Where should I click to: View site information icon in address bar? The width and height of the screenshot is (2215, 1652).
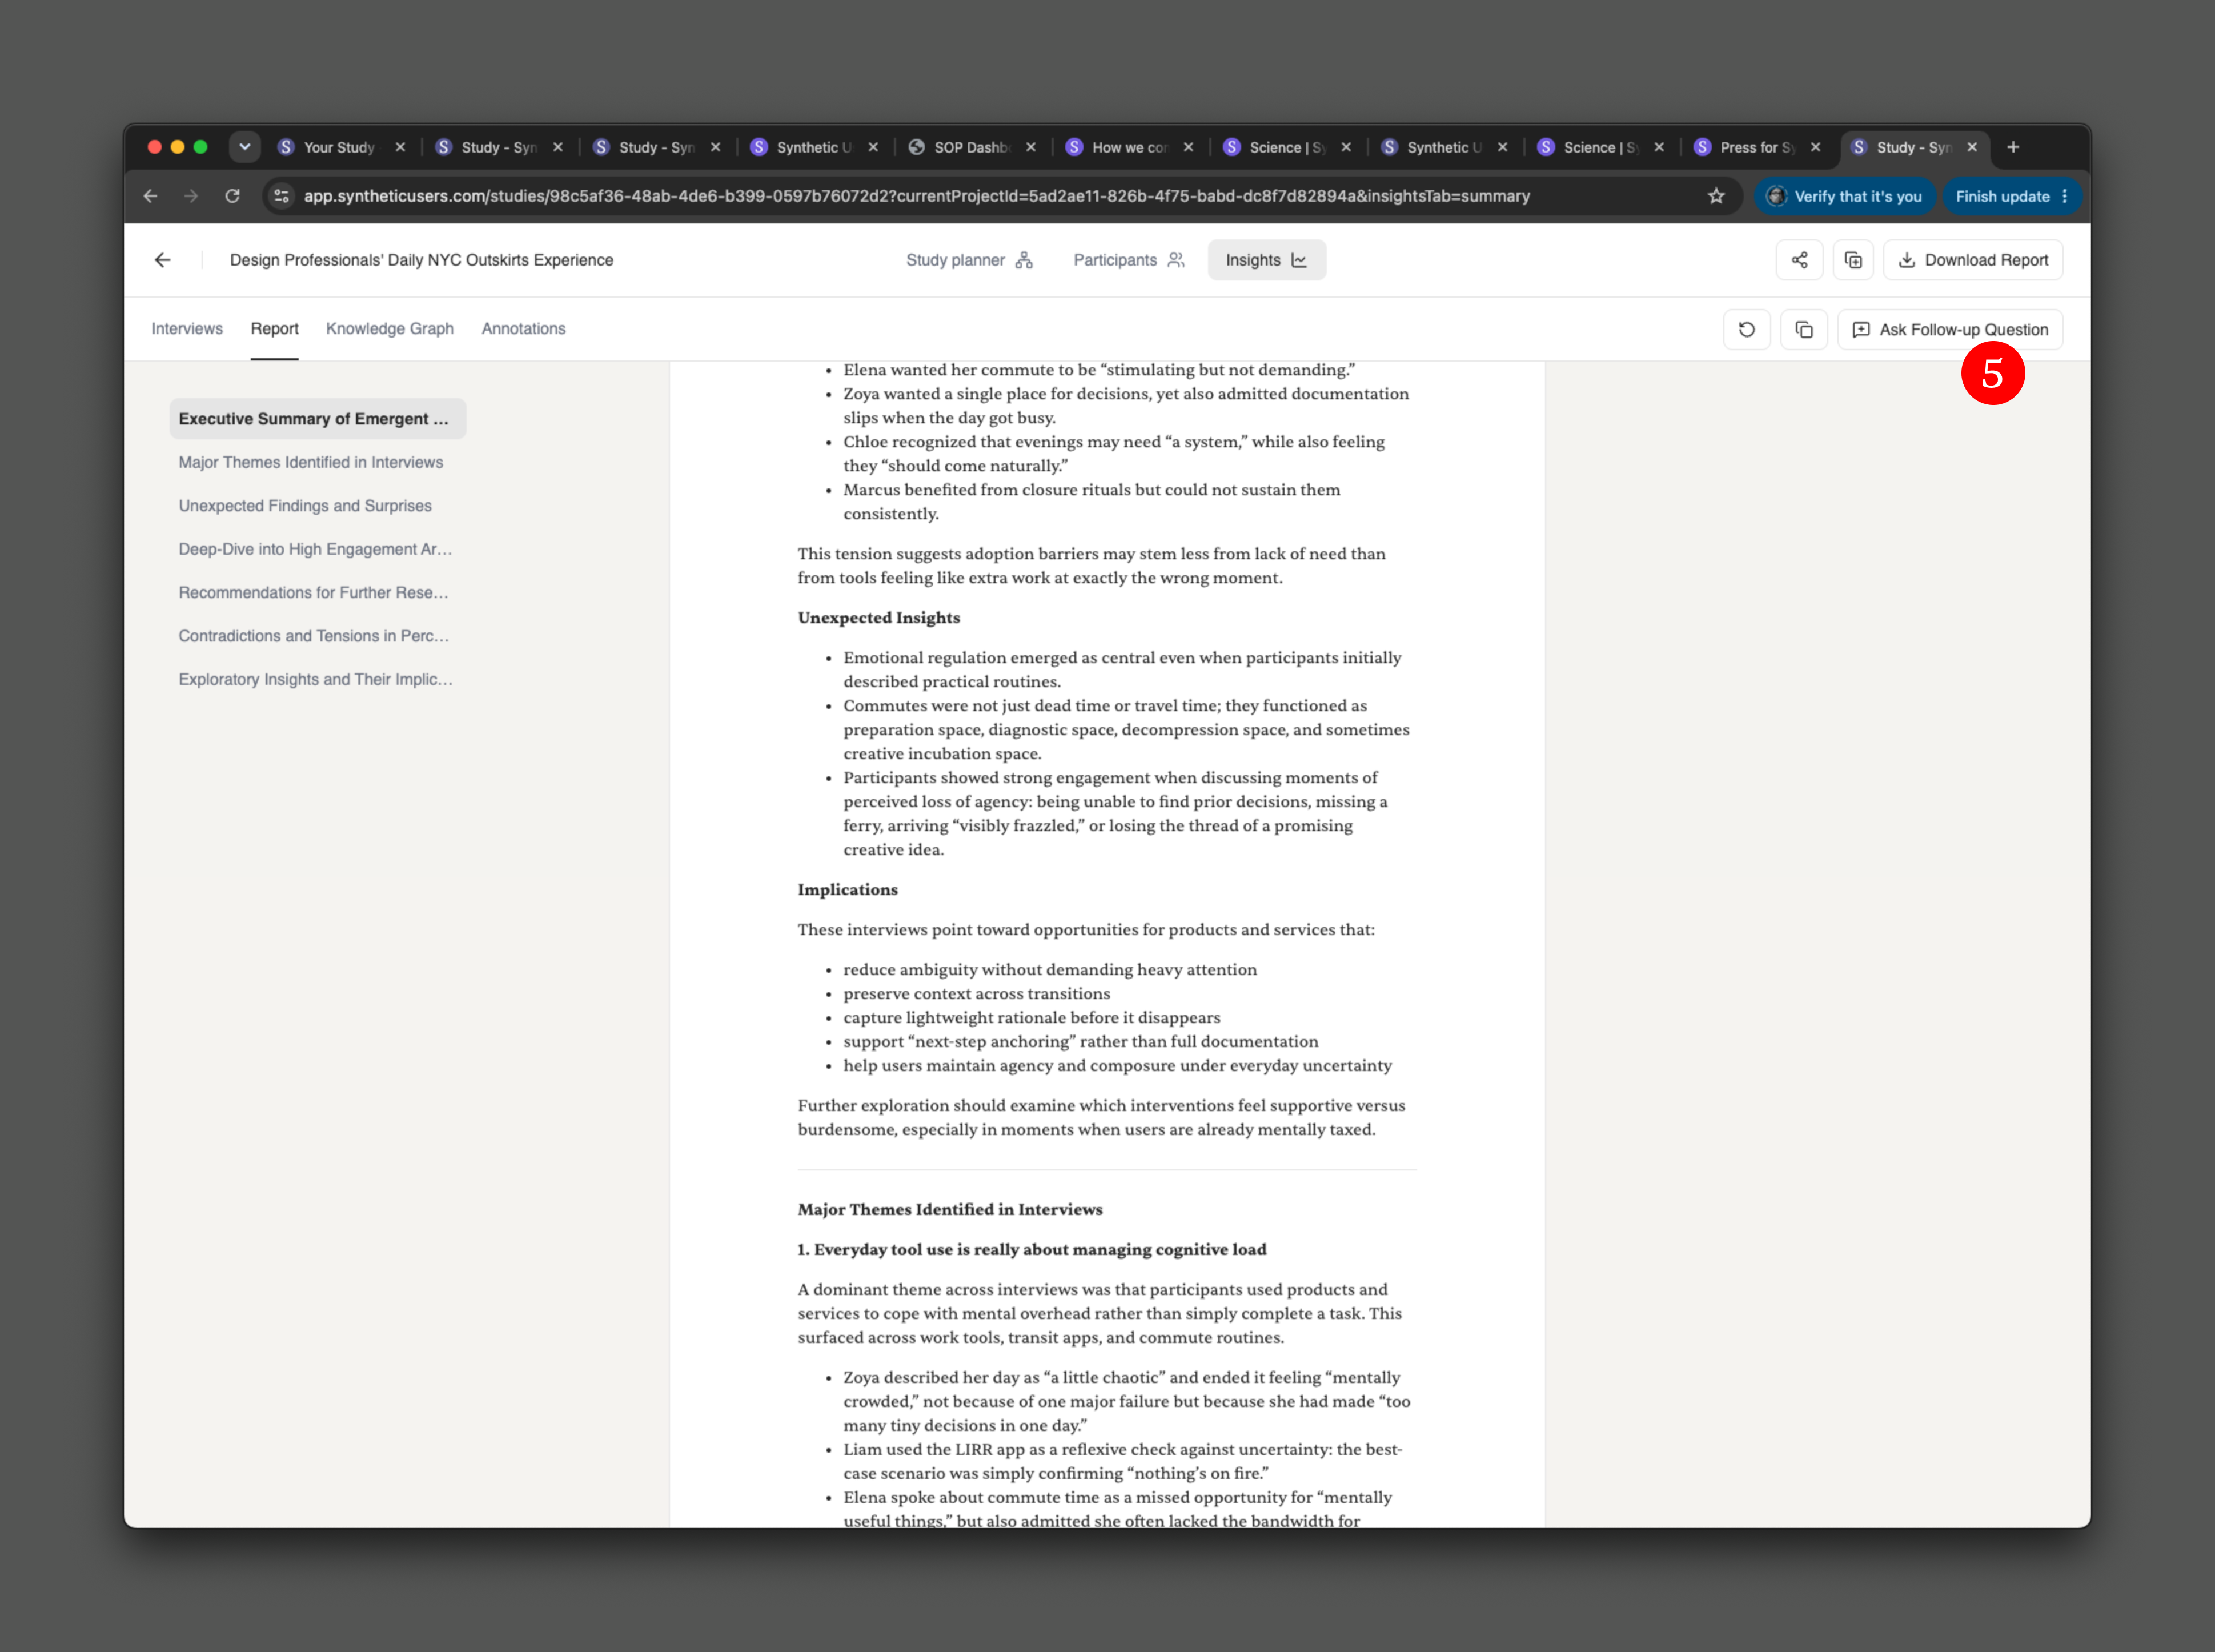tap(282, 196)
